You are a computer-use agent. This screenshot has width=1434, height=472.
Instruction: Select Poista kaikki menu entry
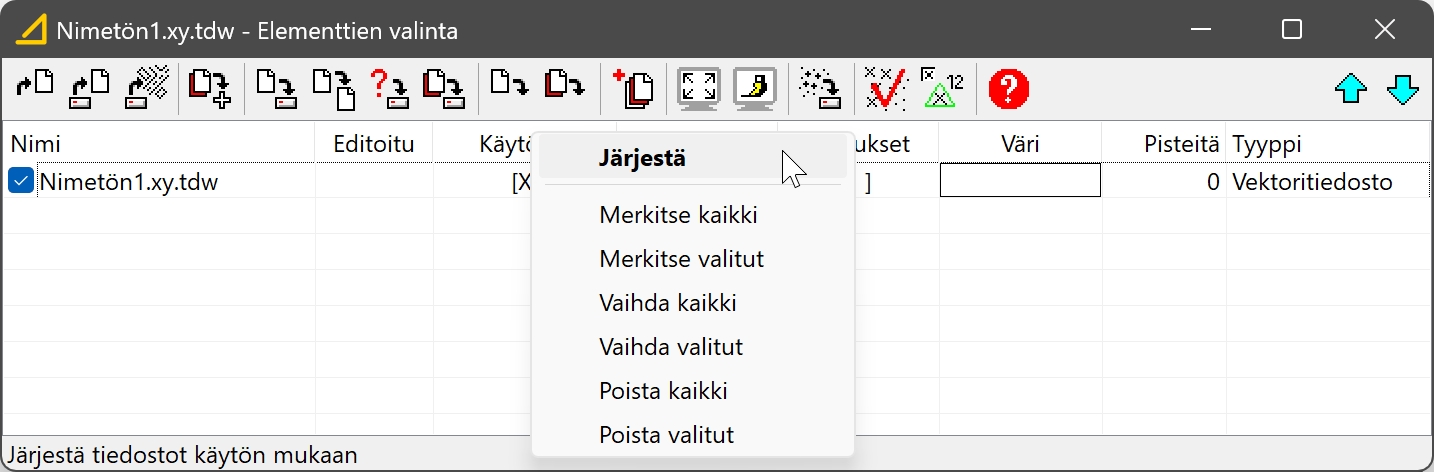click(692, 391)
